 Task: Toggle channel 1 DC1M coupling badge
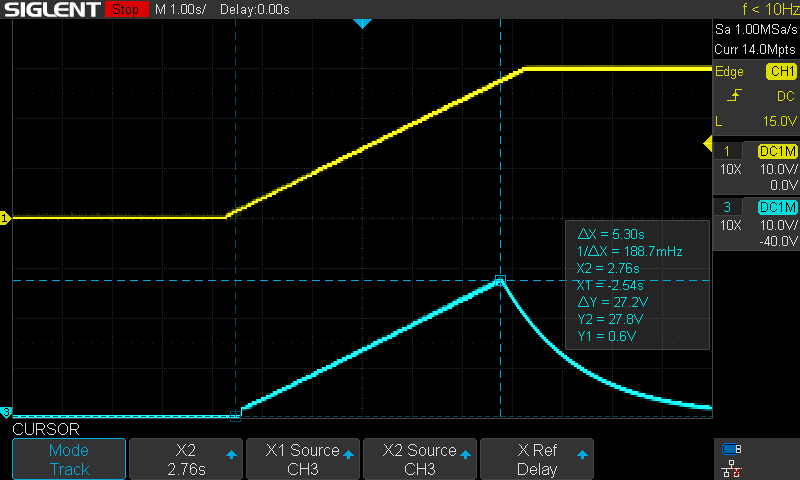click(777, 151)
